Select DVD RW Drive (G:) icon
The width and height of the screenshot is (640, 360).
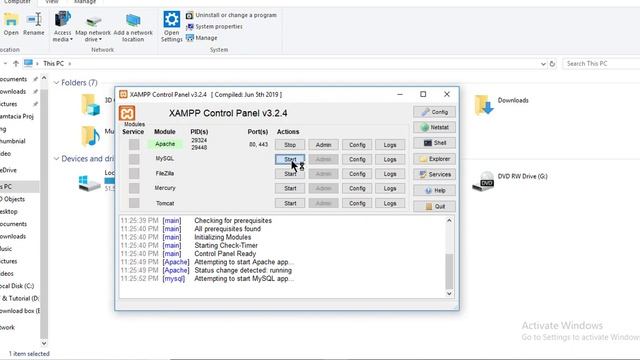point(483,181)
